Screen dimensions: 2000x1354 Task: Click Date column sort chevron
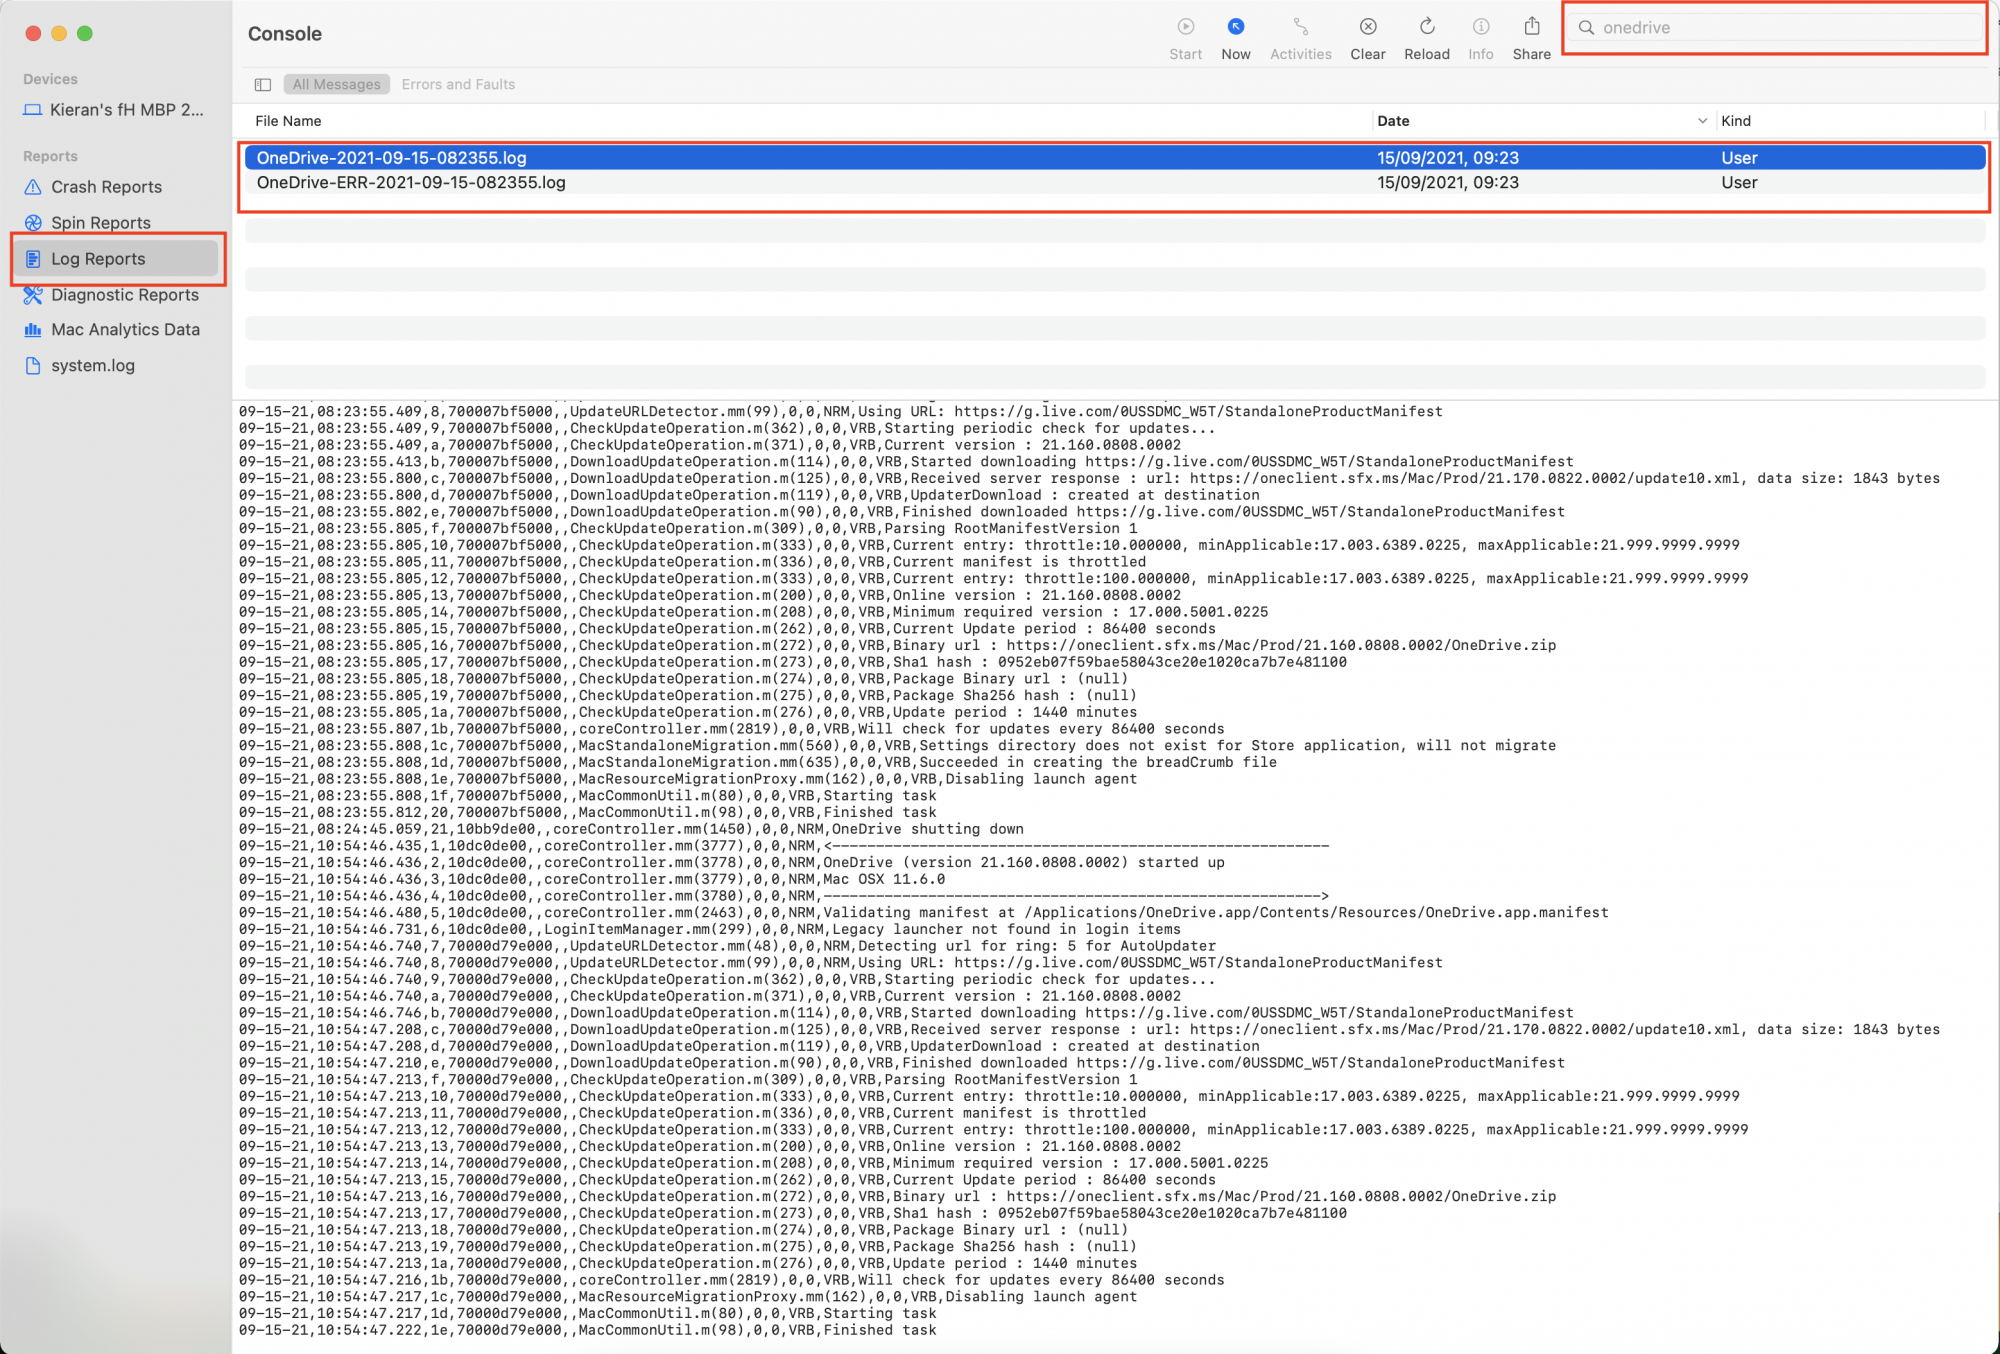1702,121
